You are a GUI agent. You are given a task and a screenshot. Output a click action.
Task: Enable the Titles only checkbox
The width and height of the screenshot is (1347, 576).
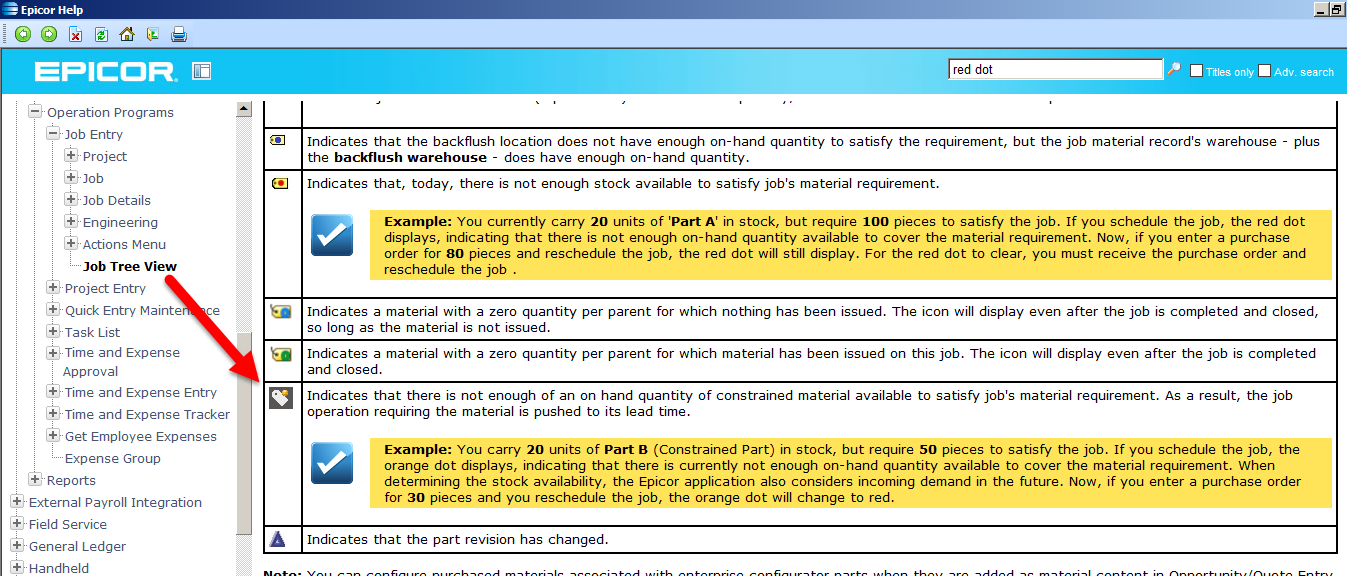[1196, 71]
